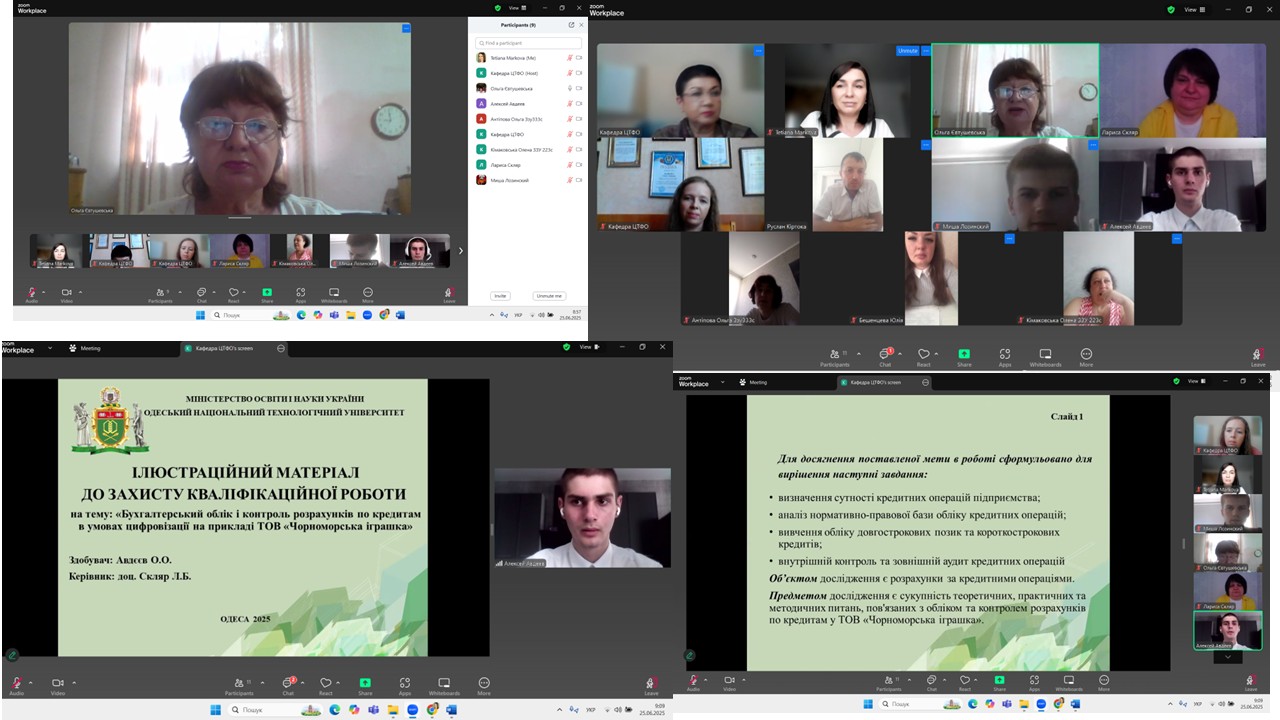Screen dimensions: 1280x720
Task: Click Share in the title slide Zoom window
Action: coord(365,685)
